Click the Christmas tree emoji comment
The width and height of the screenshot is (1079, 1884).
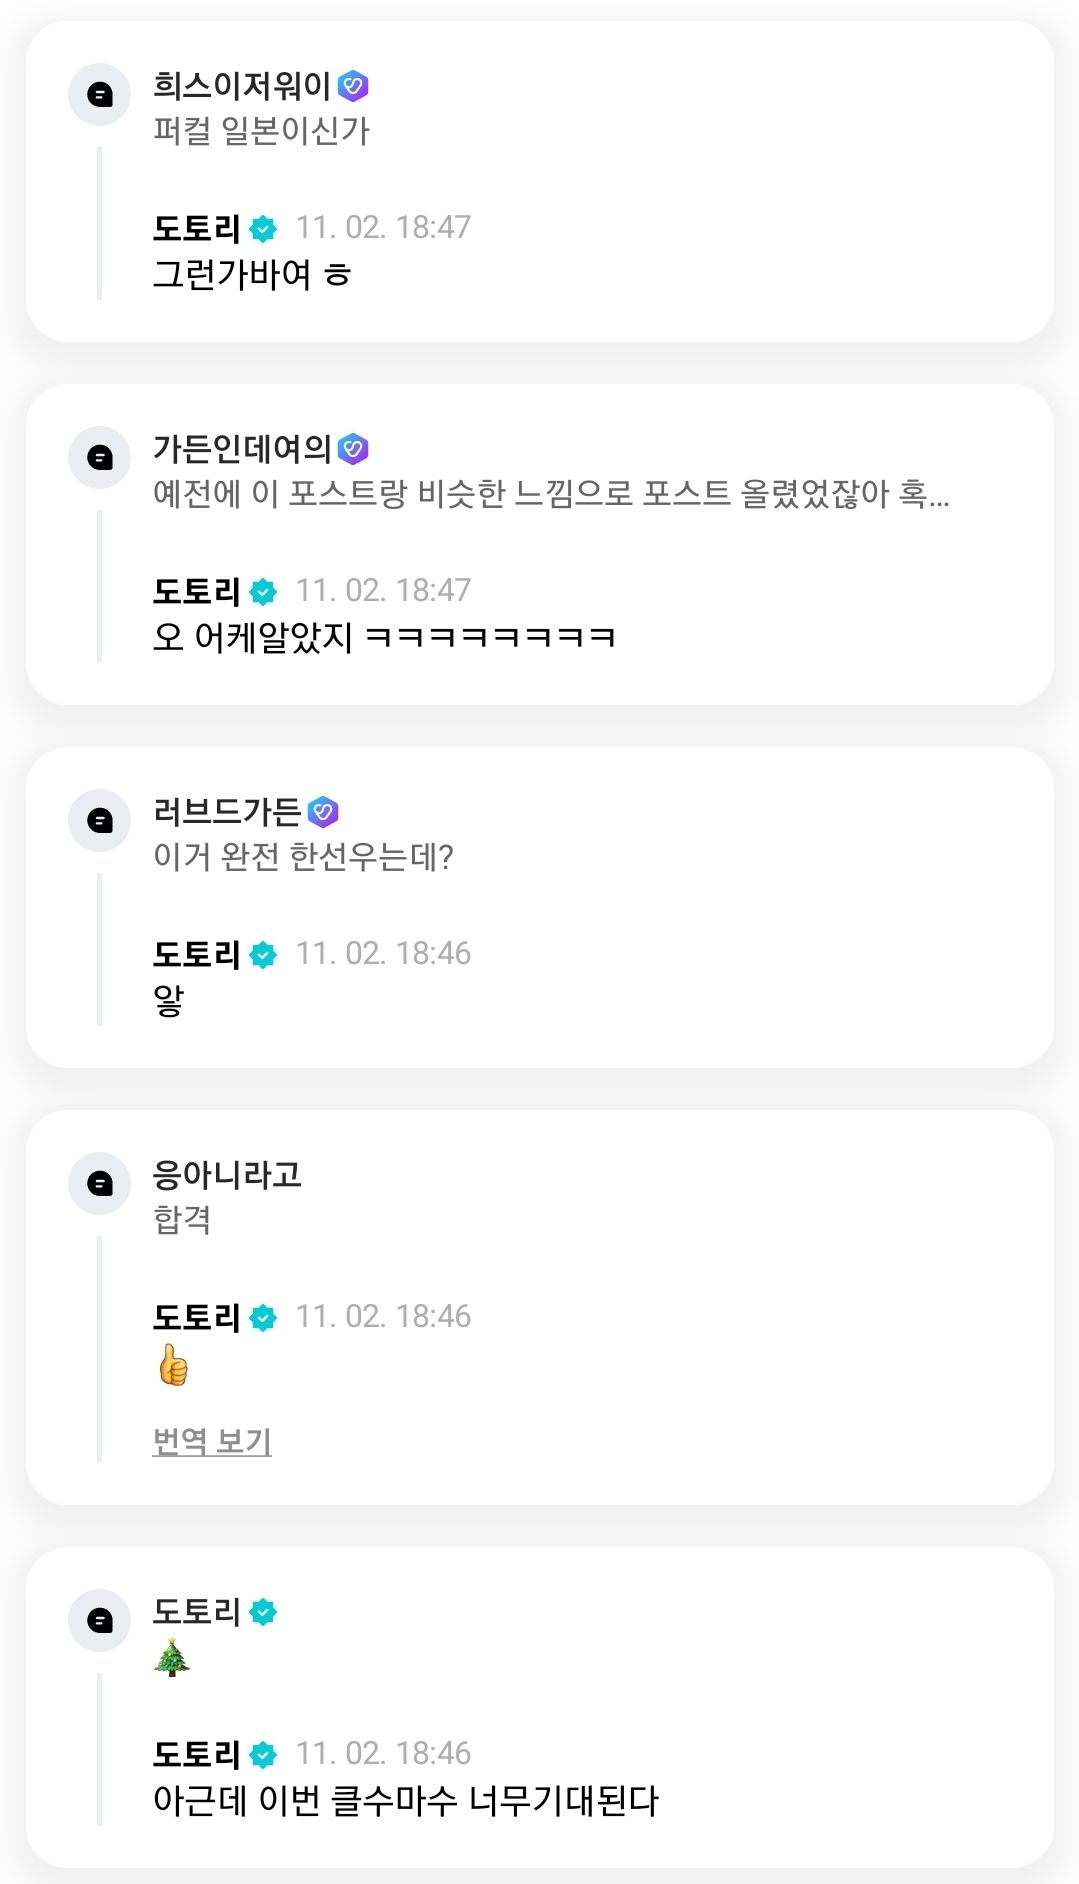pyautogui.click(x=172, y=1657)
